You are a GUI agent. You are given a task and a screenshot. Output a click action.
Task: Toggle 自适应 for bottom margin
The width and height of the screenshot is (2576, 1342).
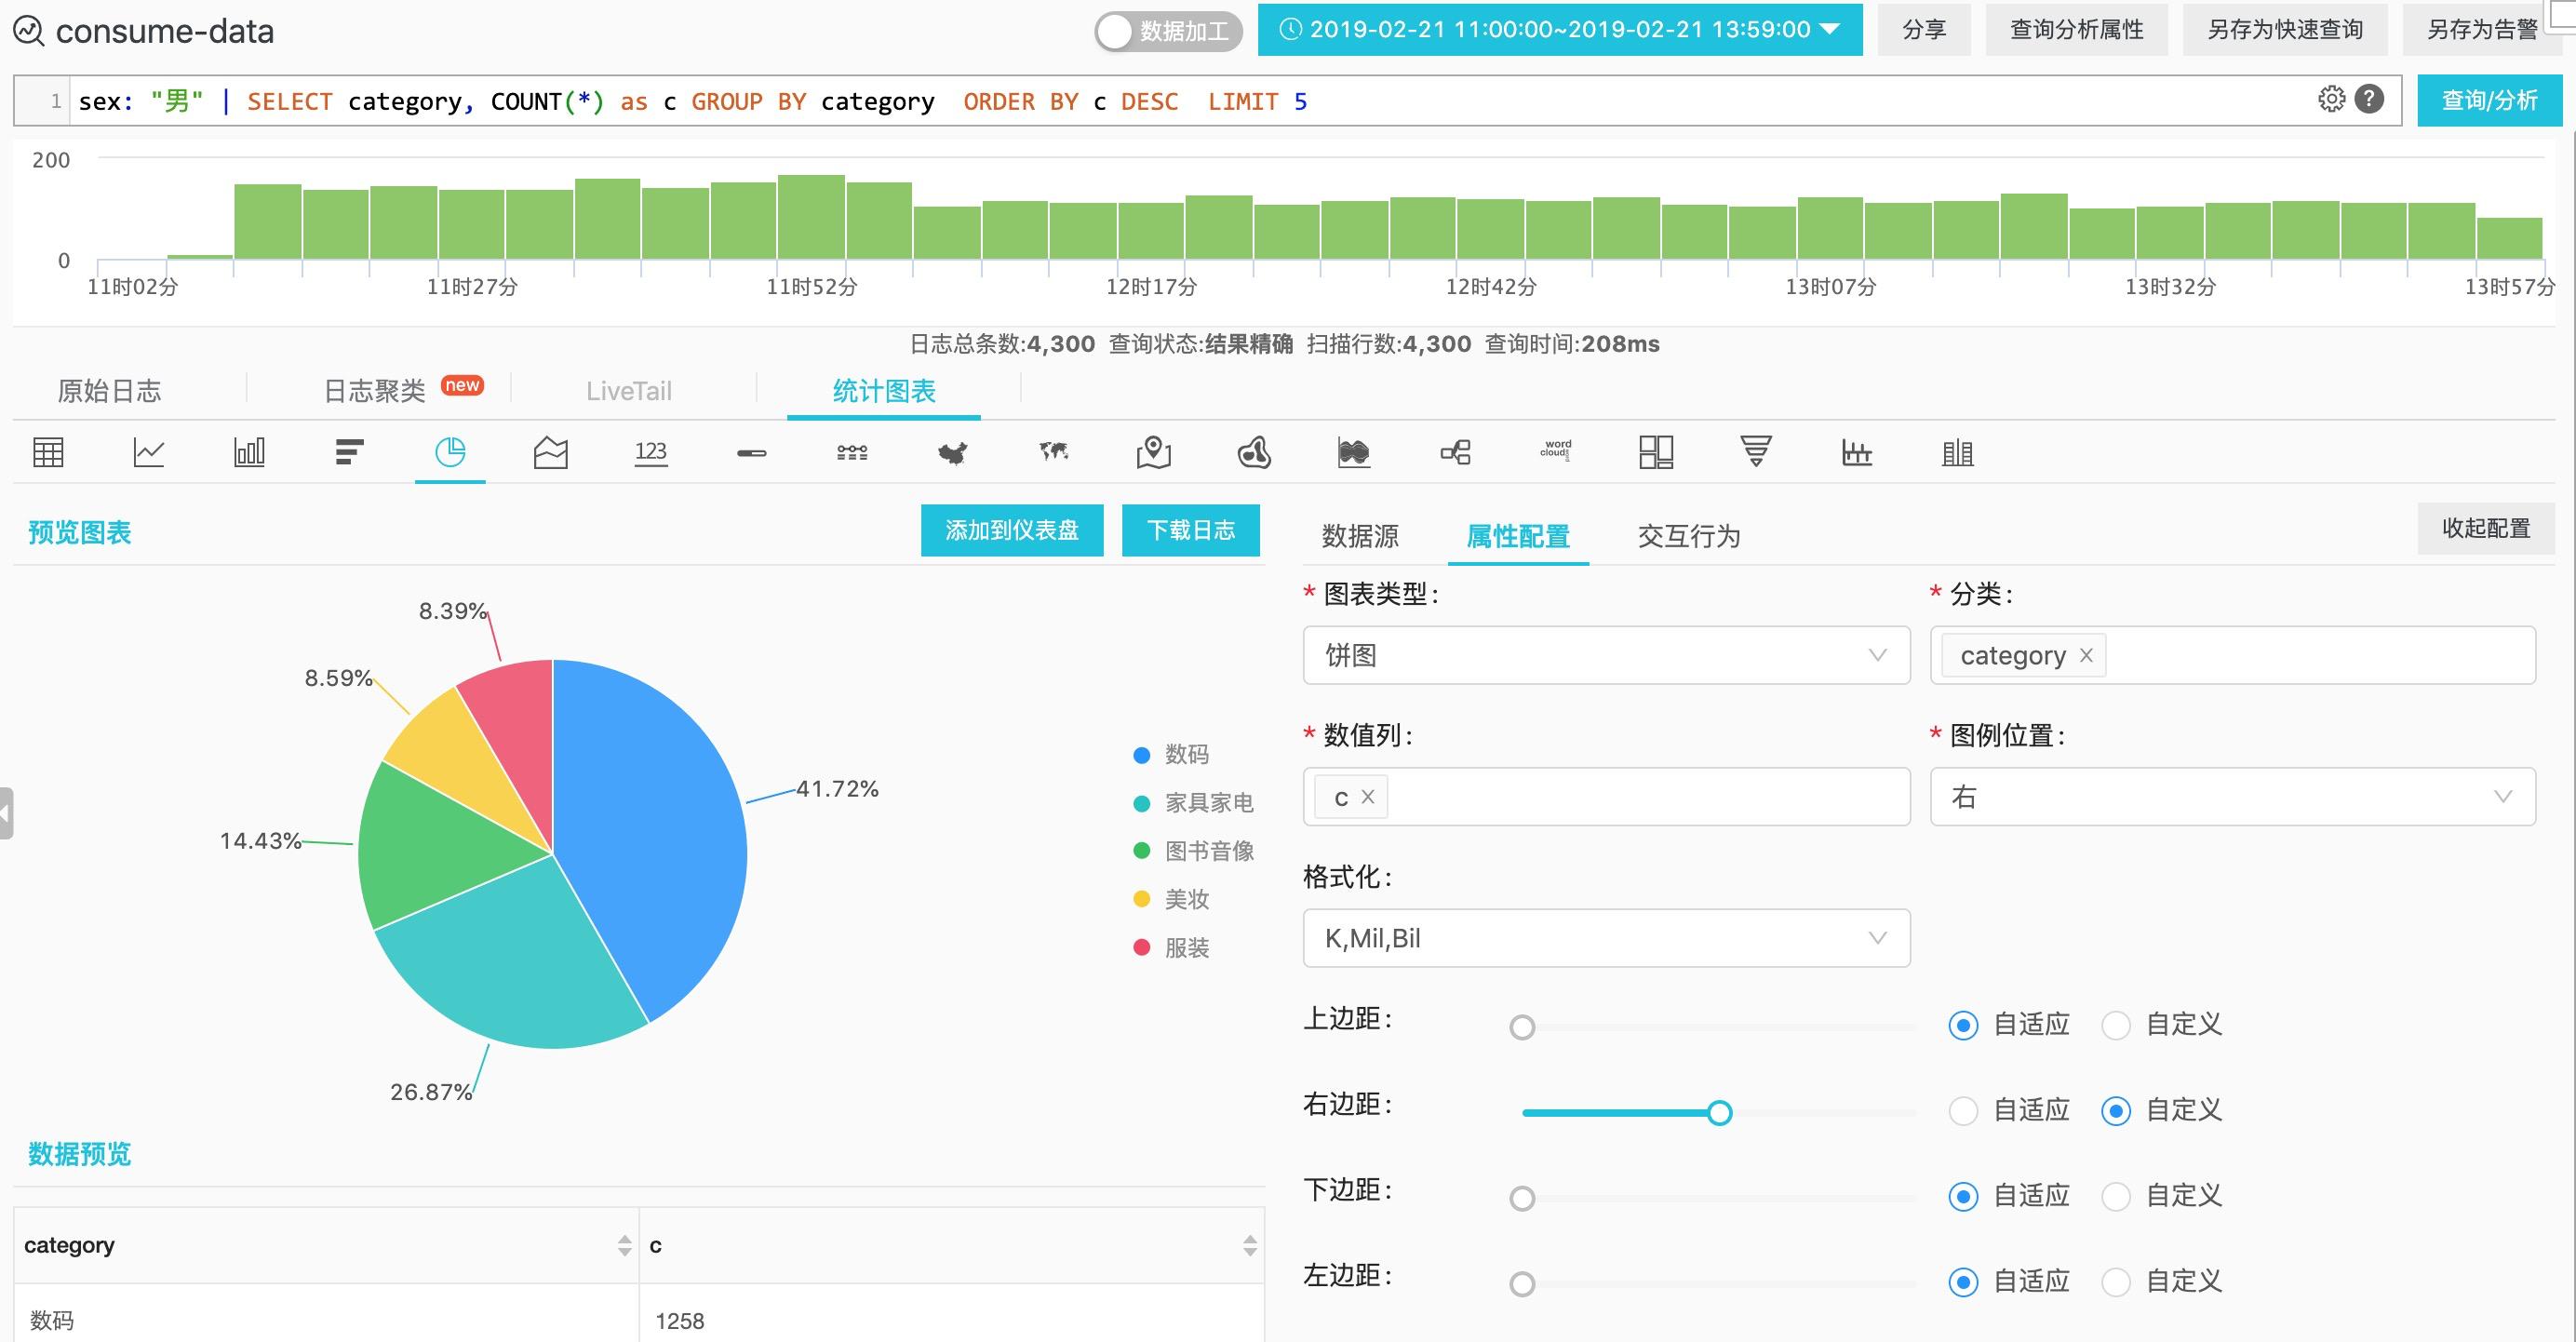pos(1965,1194)
